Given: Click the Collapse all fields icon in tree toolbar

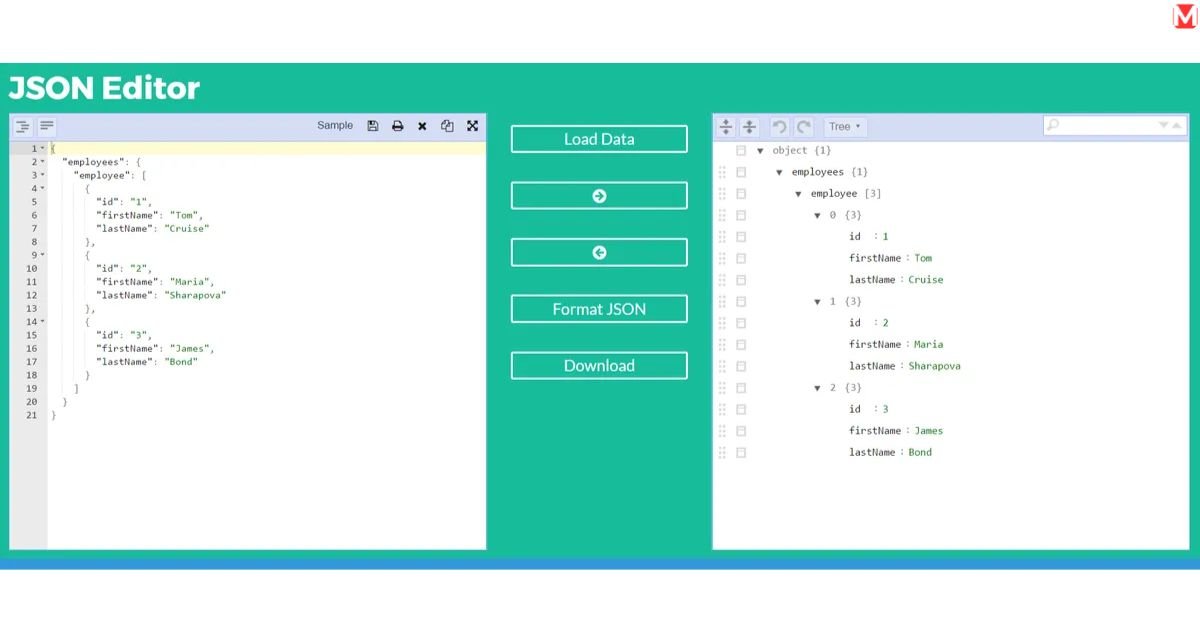Looking at the screenshot, I should coord(748,127).
